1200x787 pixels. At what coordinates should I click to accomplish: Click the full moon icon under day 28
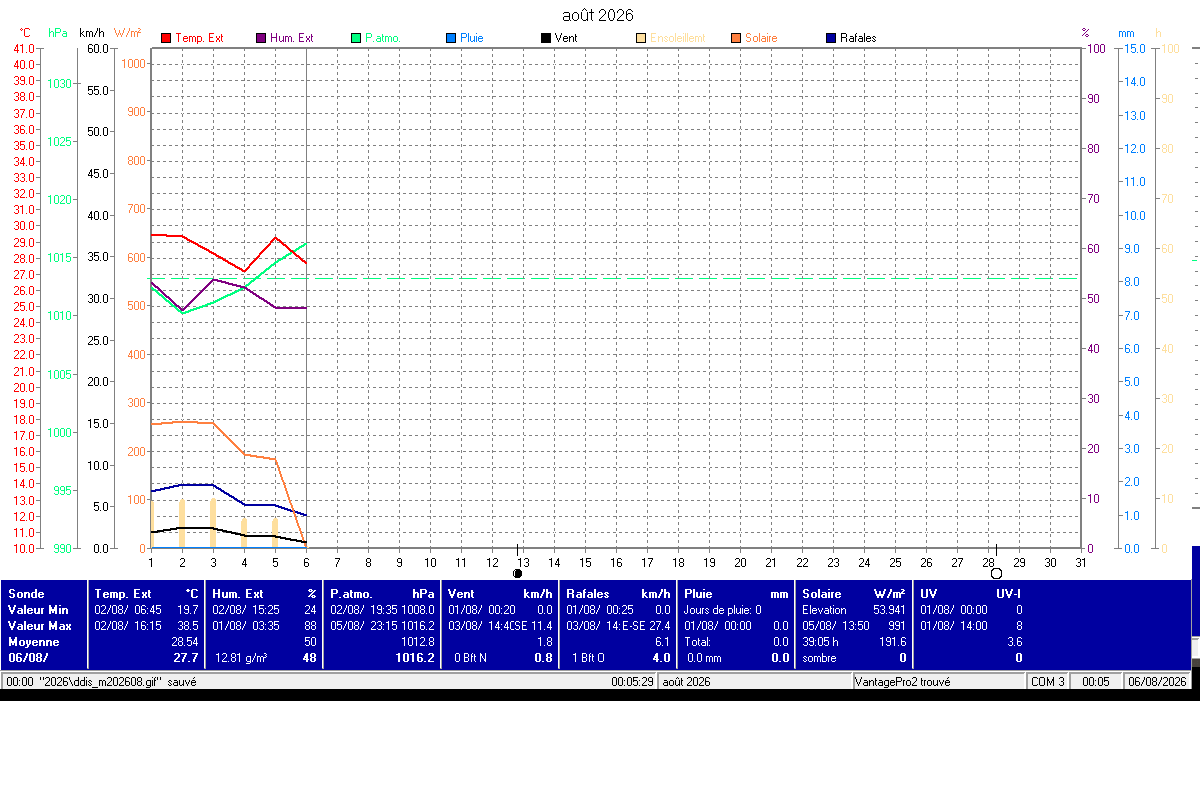click(x=996, y=573)
